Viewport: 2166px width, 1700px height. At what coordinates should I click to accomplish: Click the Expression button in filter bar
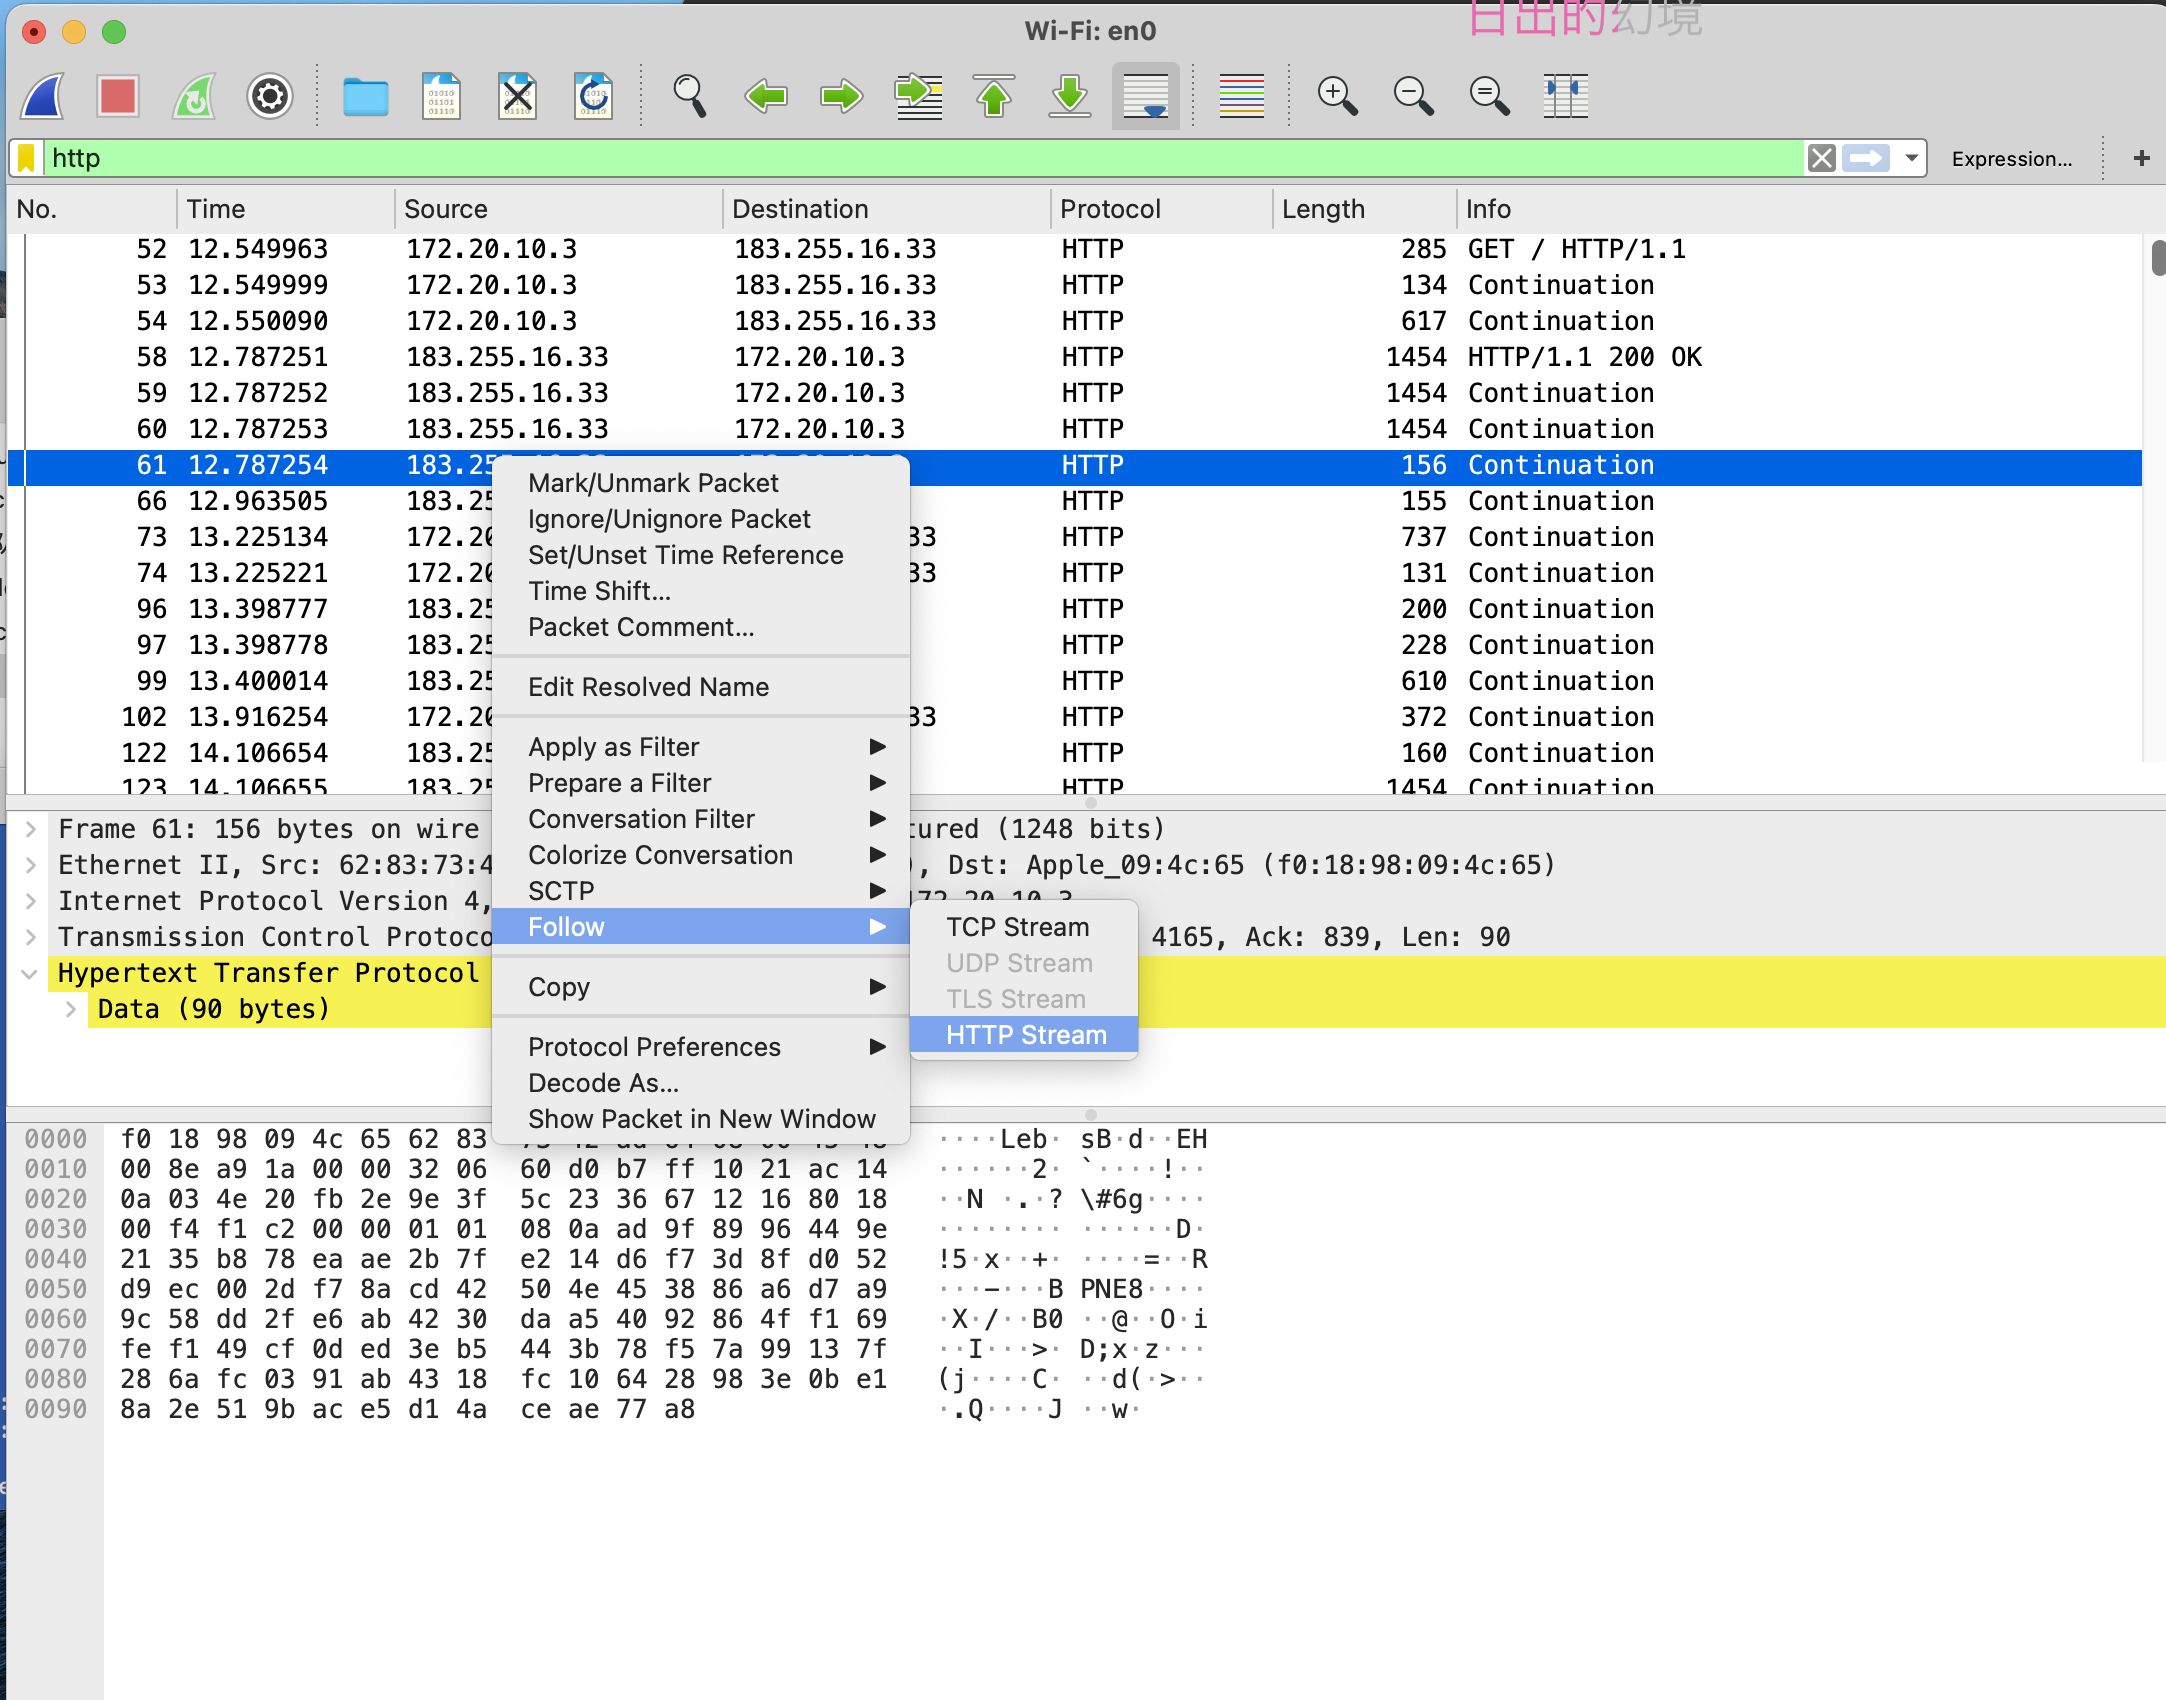tap(2017, 158)
